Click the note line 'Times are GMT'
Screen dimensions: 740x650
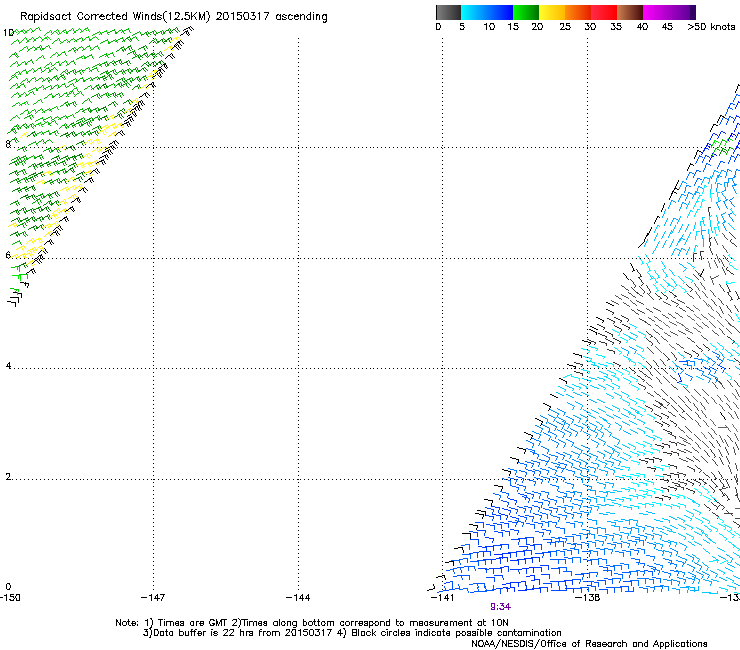tap(193, 623)
